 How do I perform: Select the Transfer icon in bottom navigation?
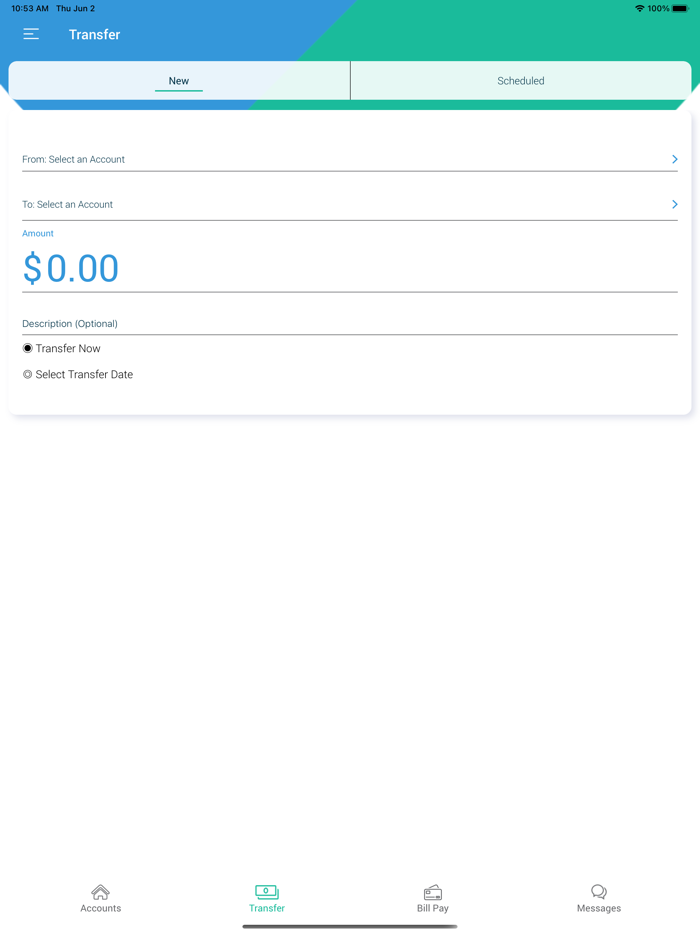click(x=266, y=893)
